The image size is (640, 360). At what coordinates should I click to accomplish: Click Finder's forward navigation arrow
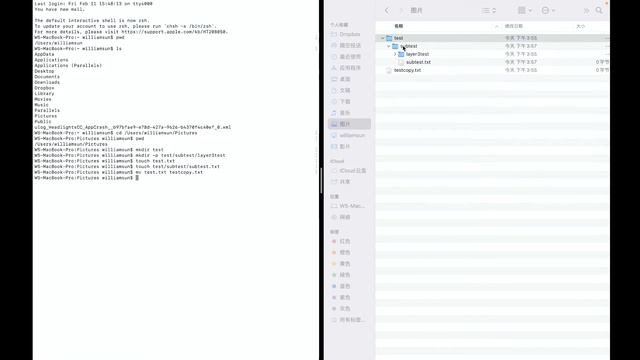pyautogui.click(x=400, y=11)
